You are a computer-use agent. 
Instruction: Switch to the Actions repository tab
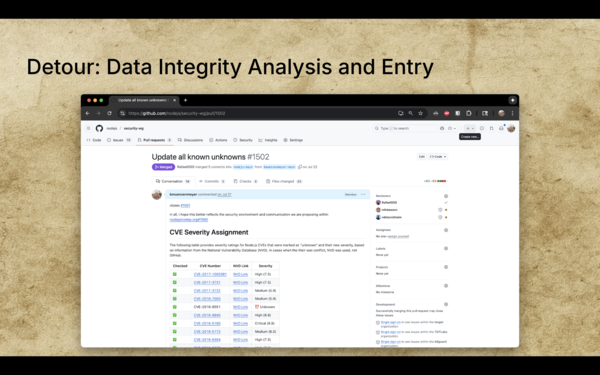(x=218, y=140)
